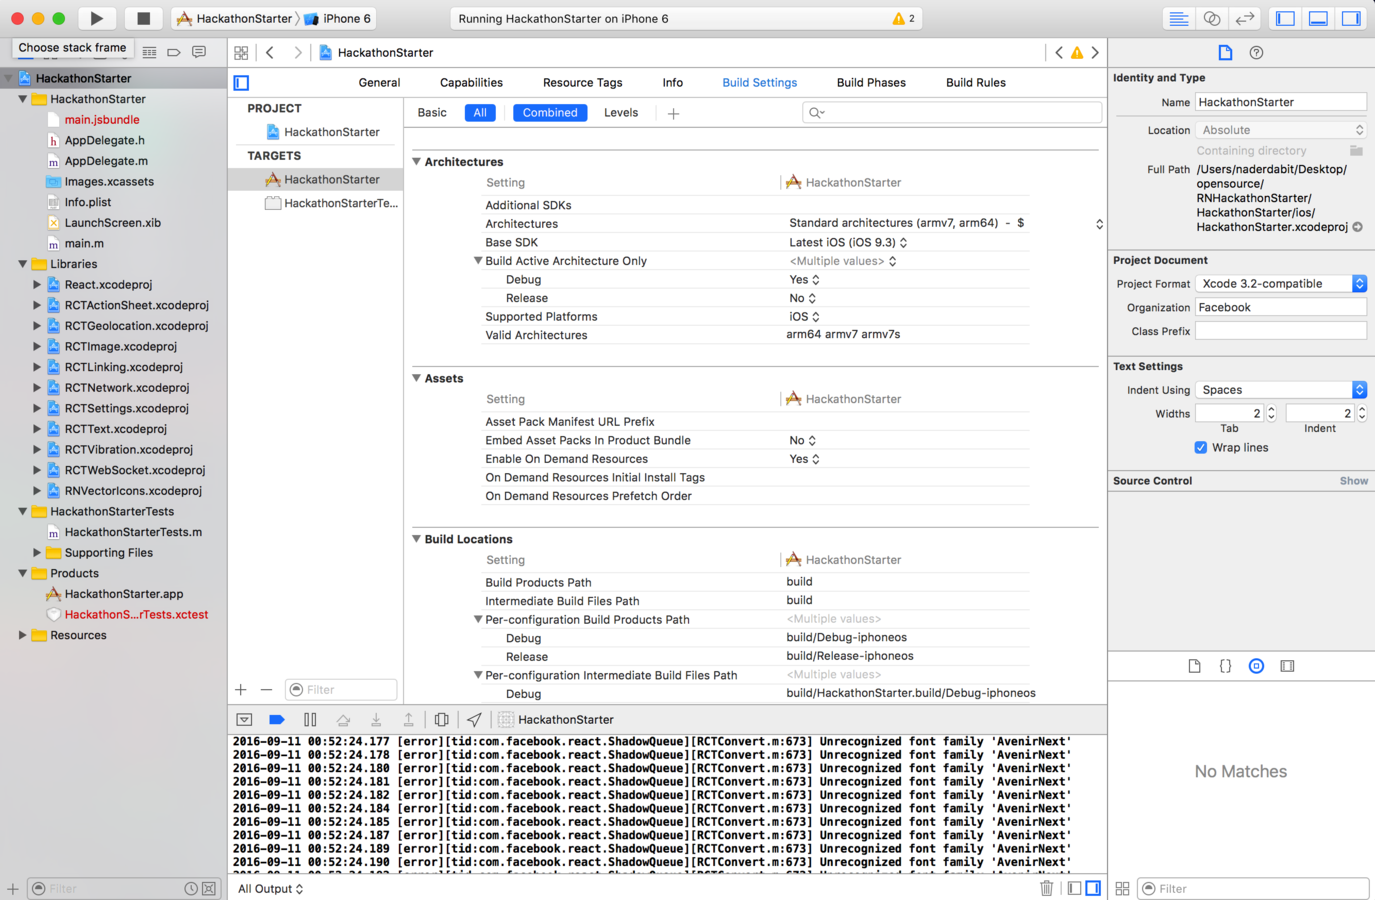Show only the console pane
This screenshot has height=900, width=1375.
click(x=1093, y=888)
